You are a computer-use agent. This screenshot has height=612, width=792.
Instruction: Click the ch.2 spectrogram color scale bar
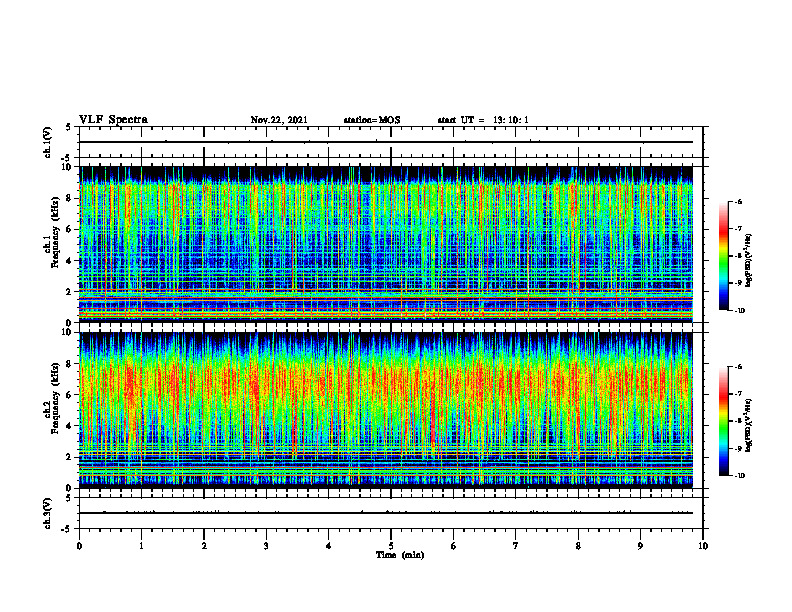(723, 421)
